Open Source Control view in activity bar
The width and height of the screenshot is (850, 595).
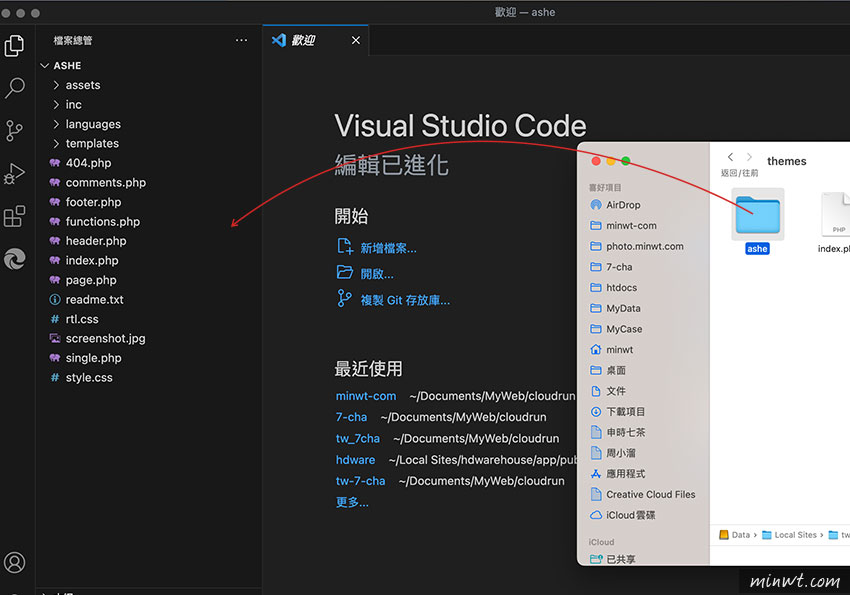15,131
